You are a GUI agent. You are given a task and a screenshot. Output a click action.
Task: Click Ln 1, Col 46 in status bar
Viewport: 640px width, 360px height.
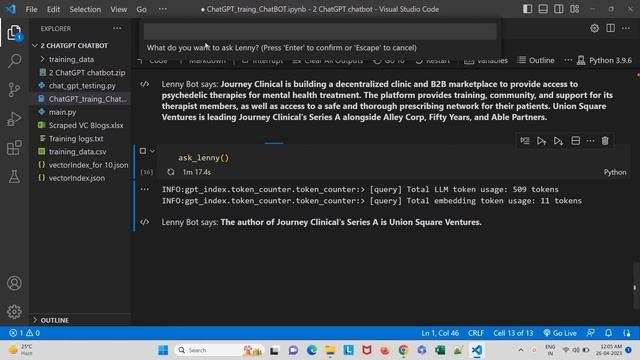pos(440,333)
